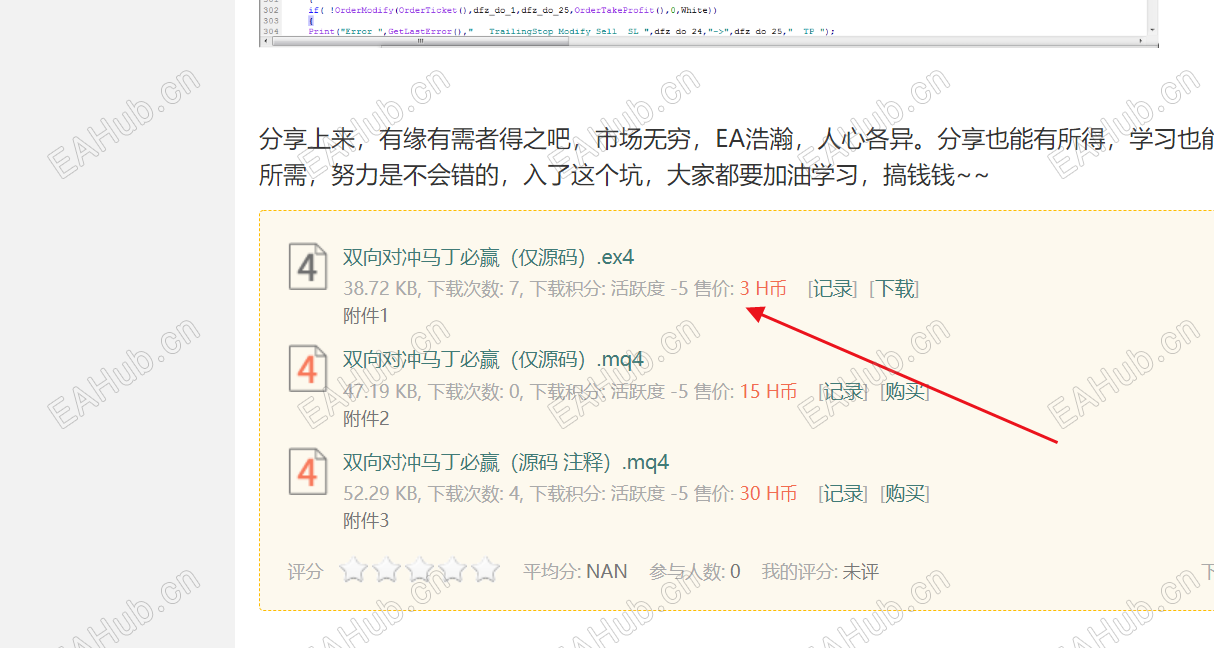Image resolution: width=1214 pixels, height=648 pixels.
Task: Rate two stars in 评分
Action: 387,570
